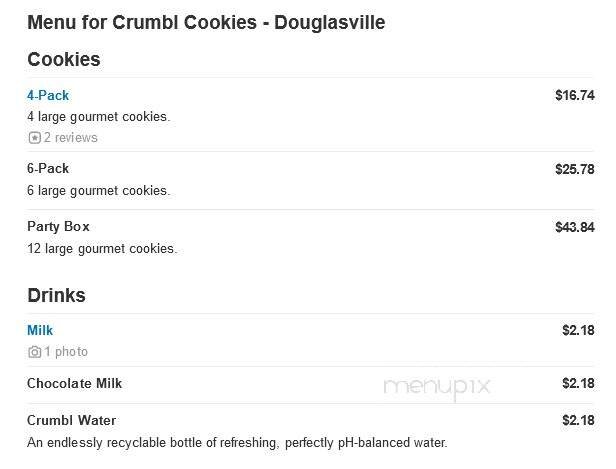616x469 pixels.
Task: Click the $25.78 price for 6-Pack
Action: [x=575, y=169]
